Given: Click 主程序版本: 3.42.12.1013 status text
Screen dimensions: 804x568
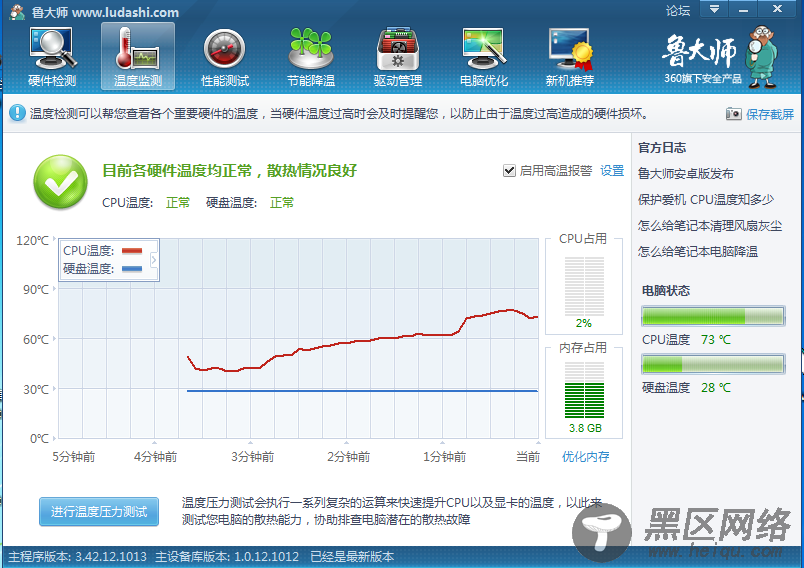Looking at the screenshot, I should (77, 557).
